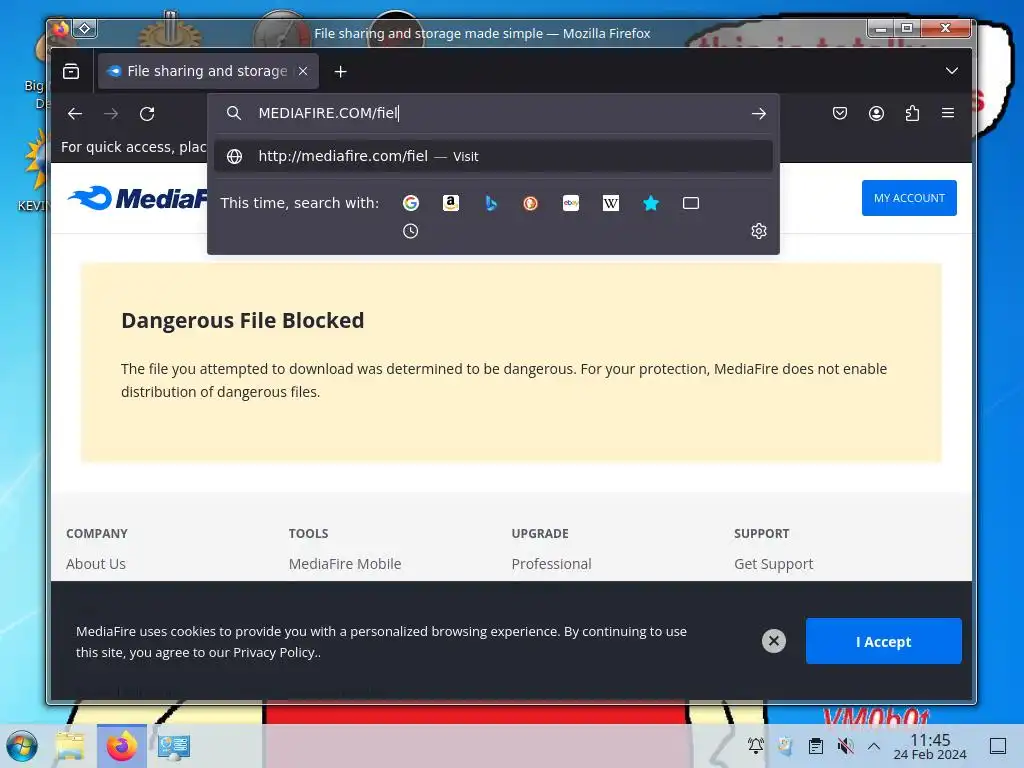Click the I Accept cookies button

coord(884,641)
